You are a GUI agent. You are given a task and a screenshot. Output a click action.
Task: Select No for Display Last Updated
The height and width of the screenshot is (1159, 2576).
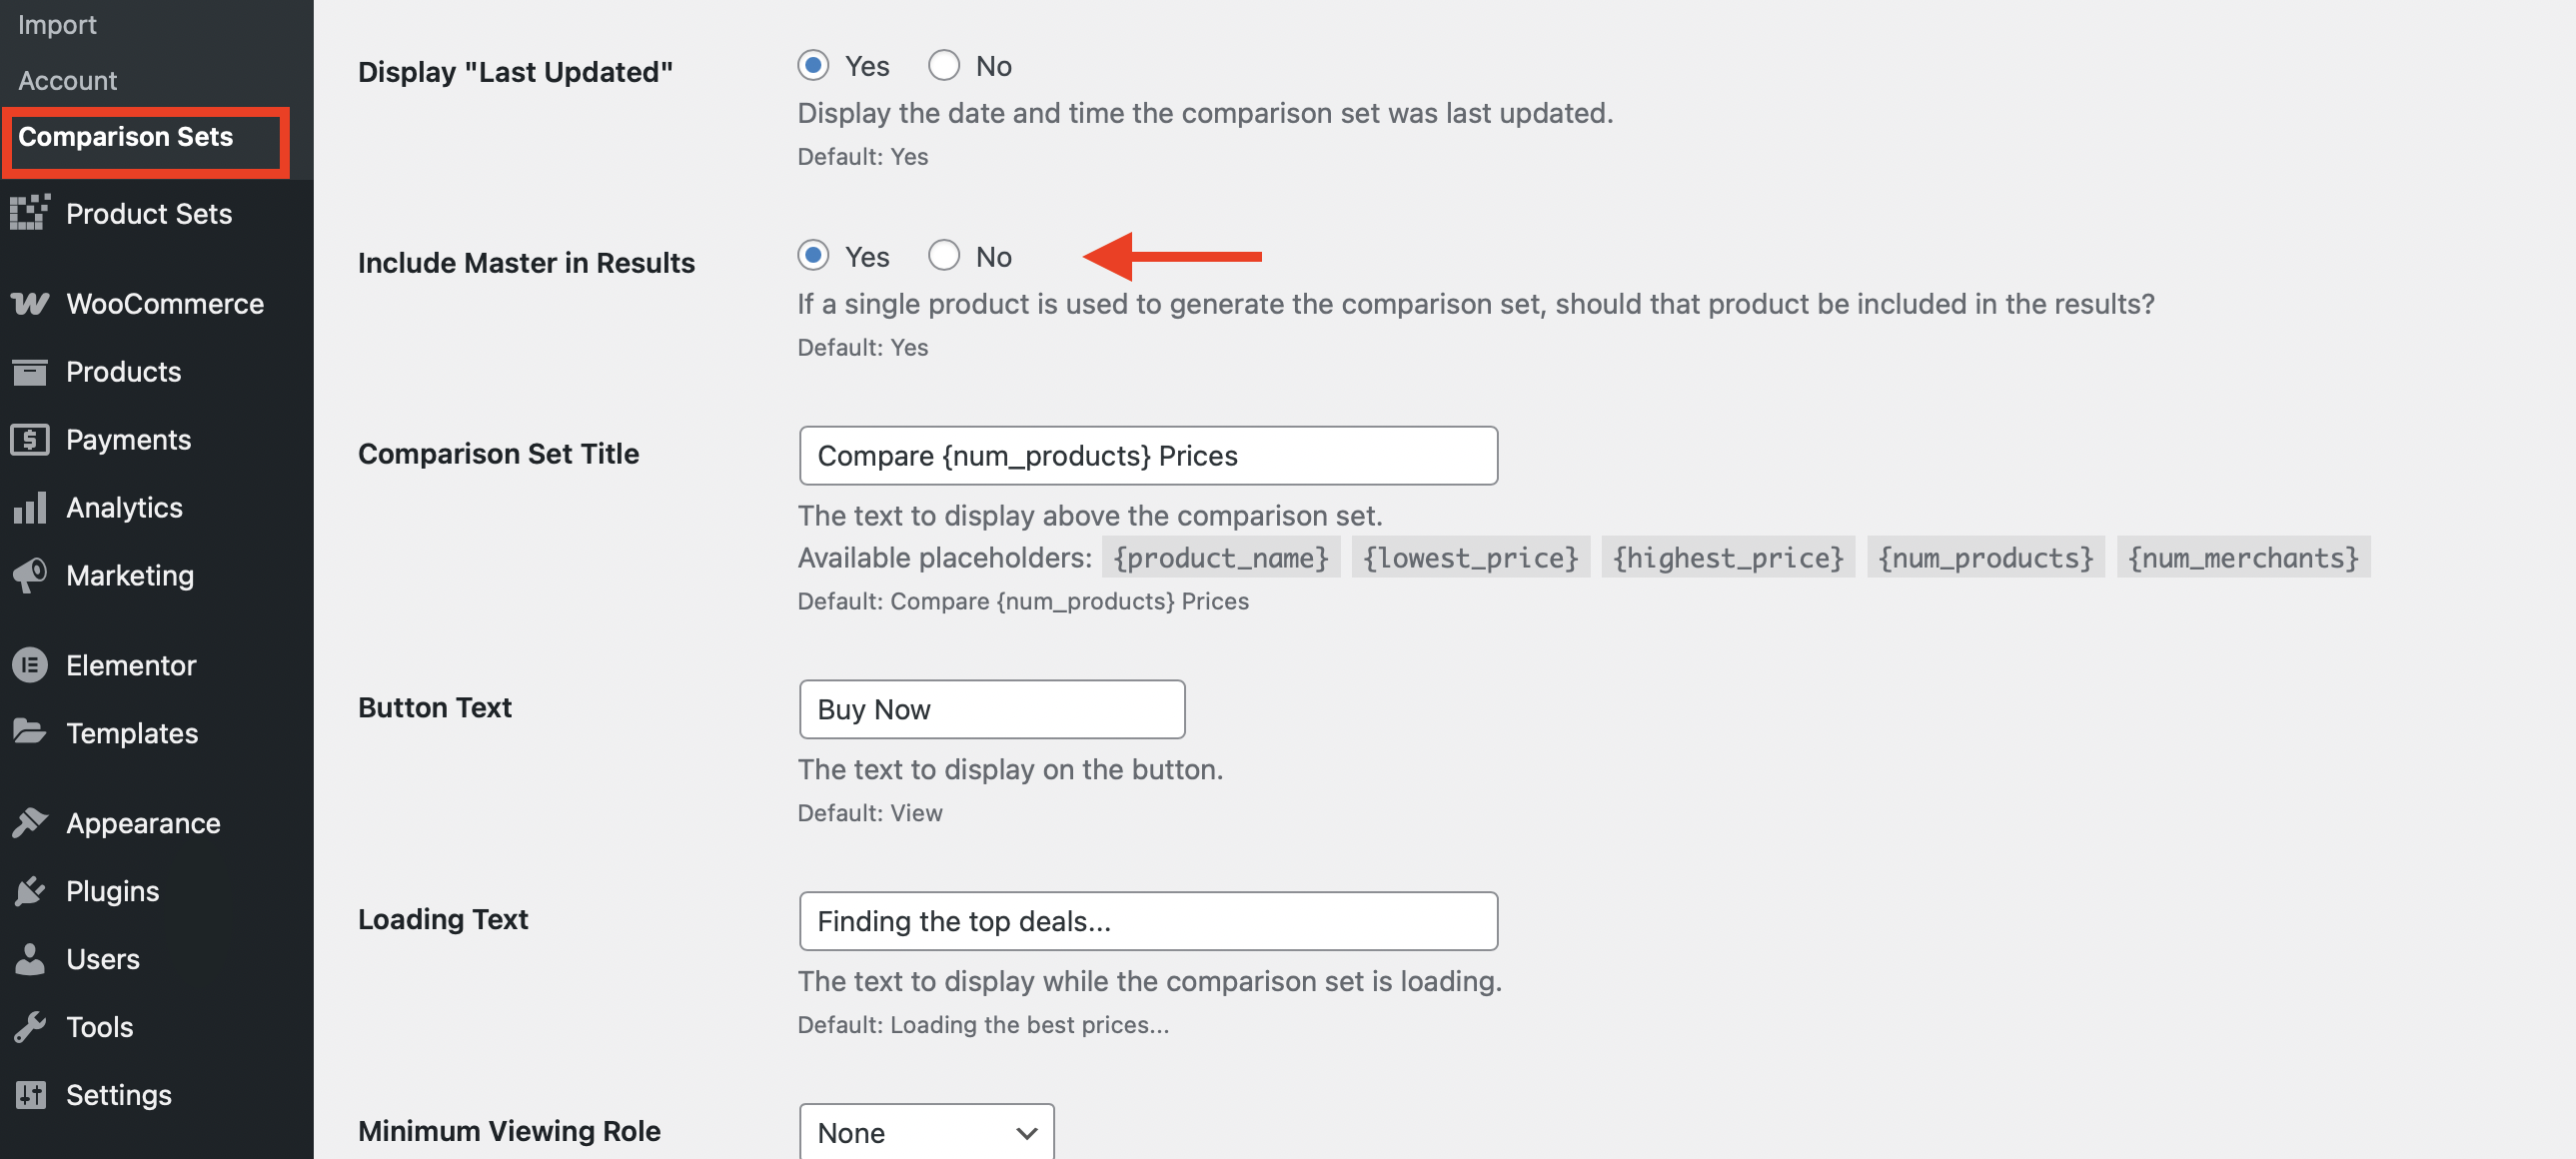point(943,66)
